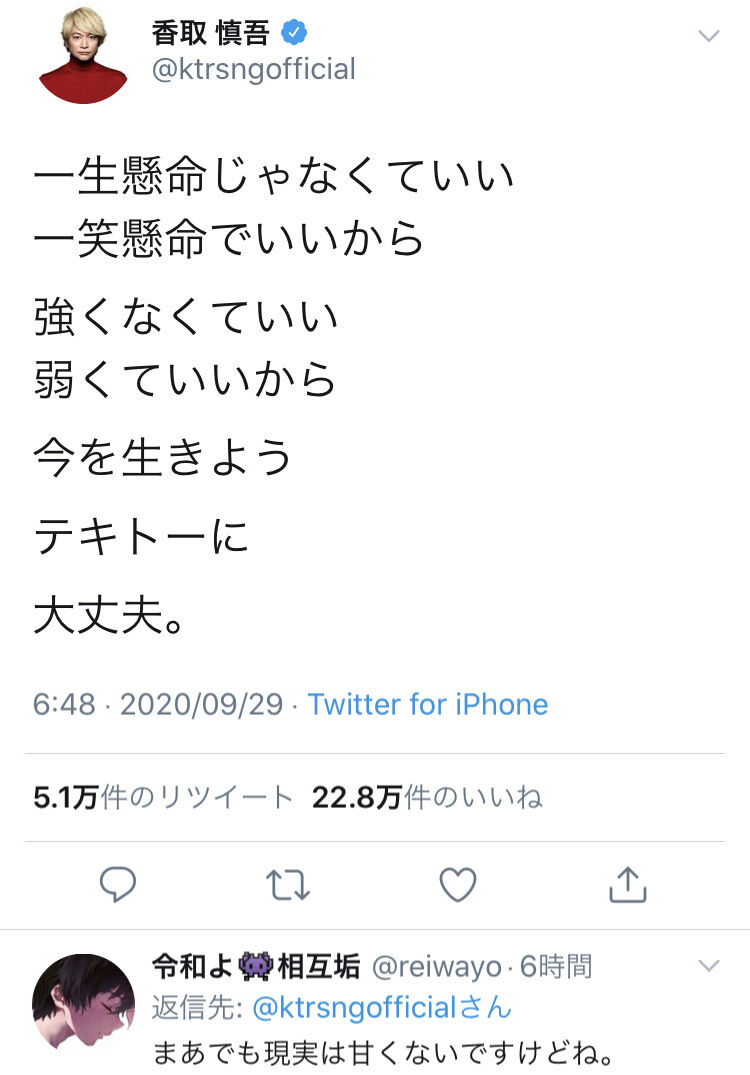
Task: Click the heart icon to unlike later
Action: [x=457, y=884]
